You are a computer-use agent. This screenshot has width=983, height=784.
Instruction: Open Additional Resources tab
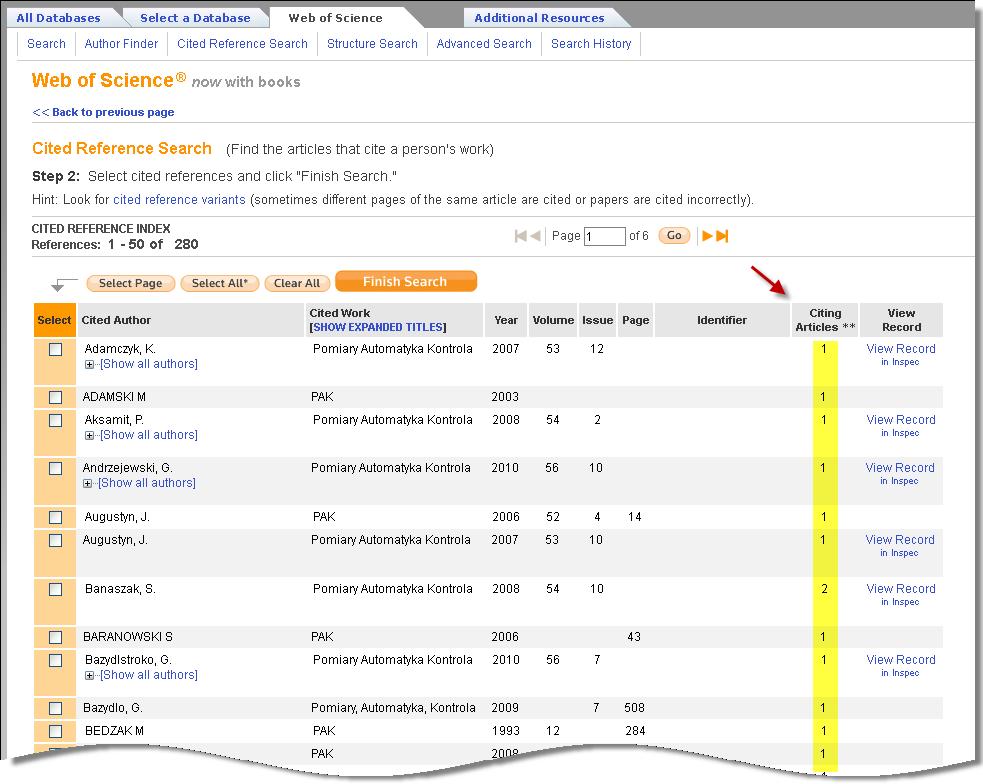[539, 18]
